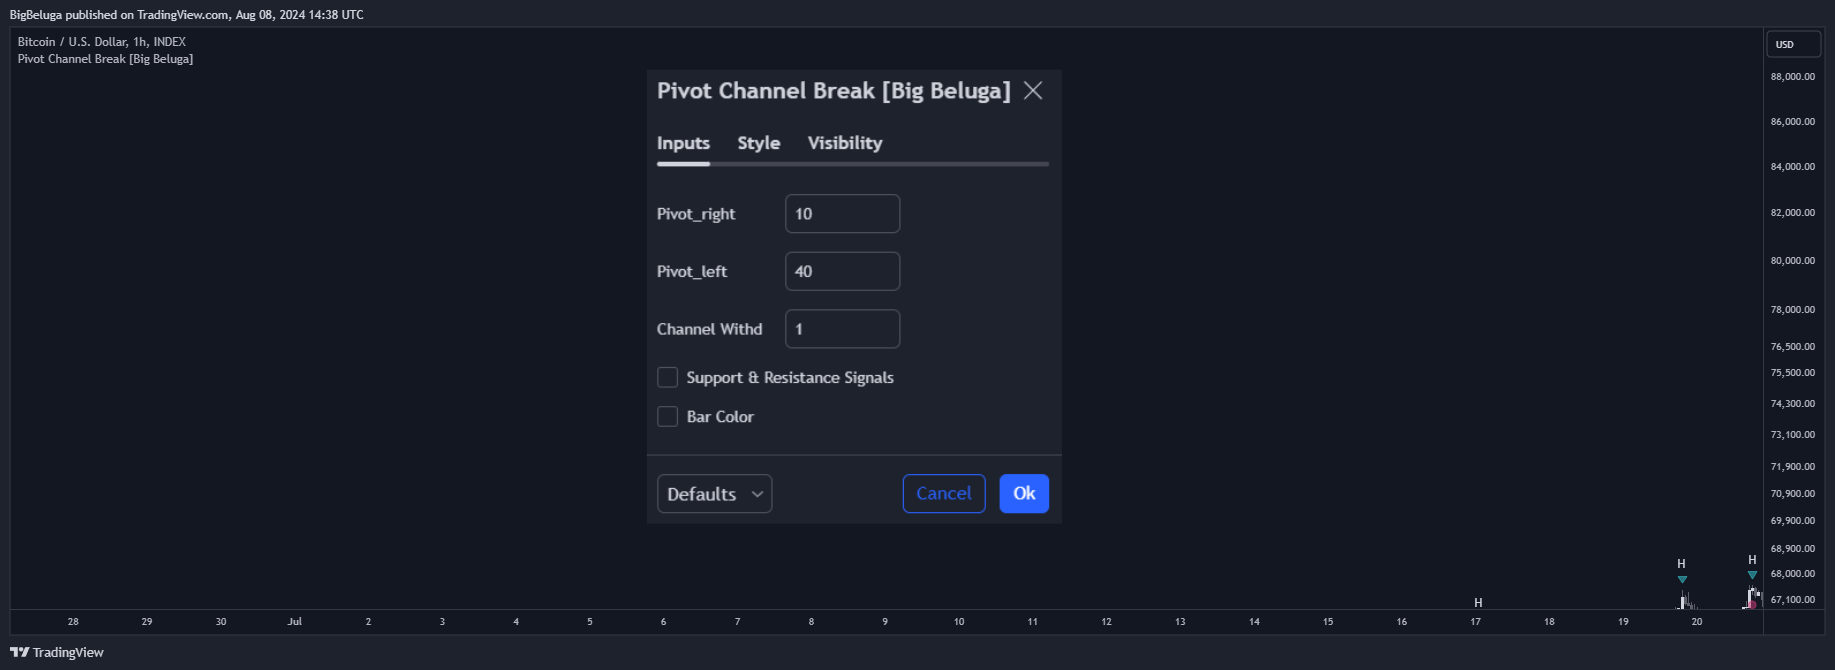1835x670 pixels.
Task: Select the Inputs tab
Action: (x=683, y=143)
